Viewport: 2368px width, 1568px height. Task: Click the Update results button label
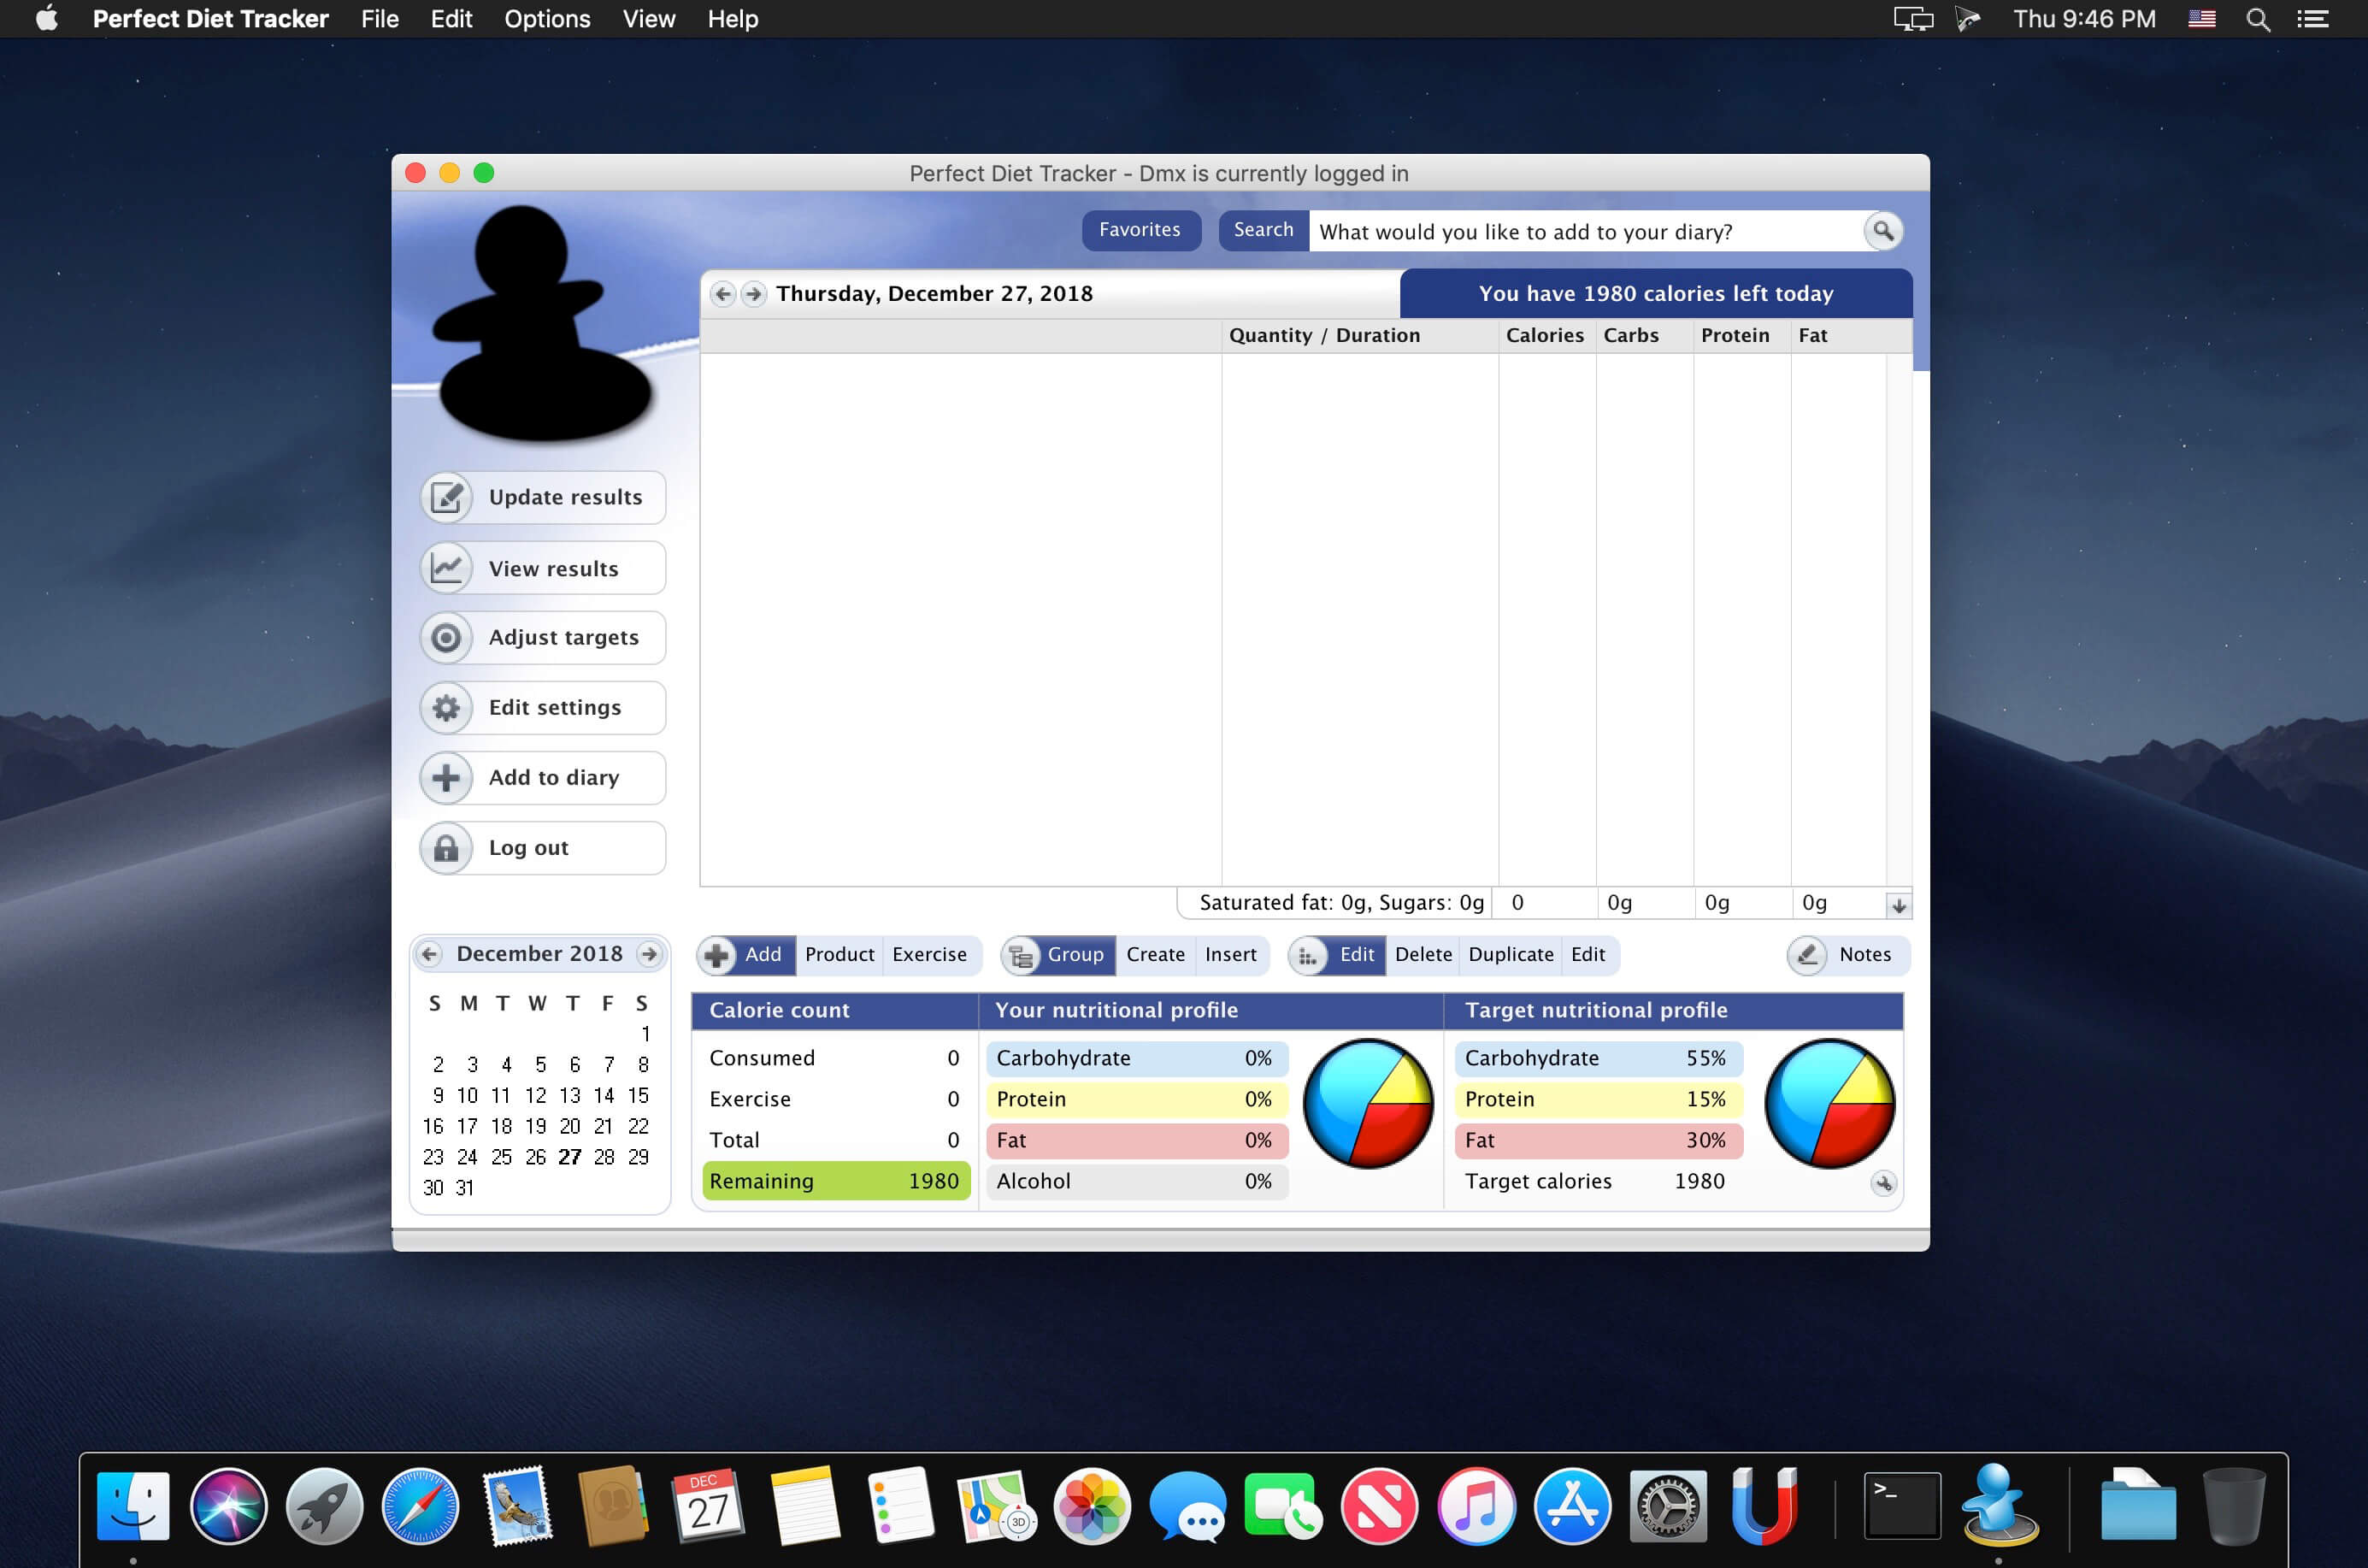tap(566, 497)
